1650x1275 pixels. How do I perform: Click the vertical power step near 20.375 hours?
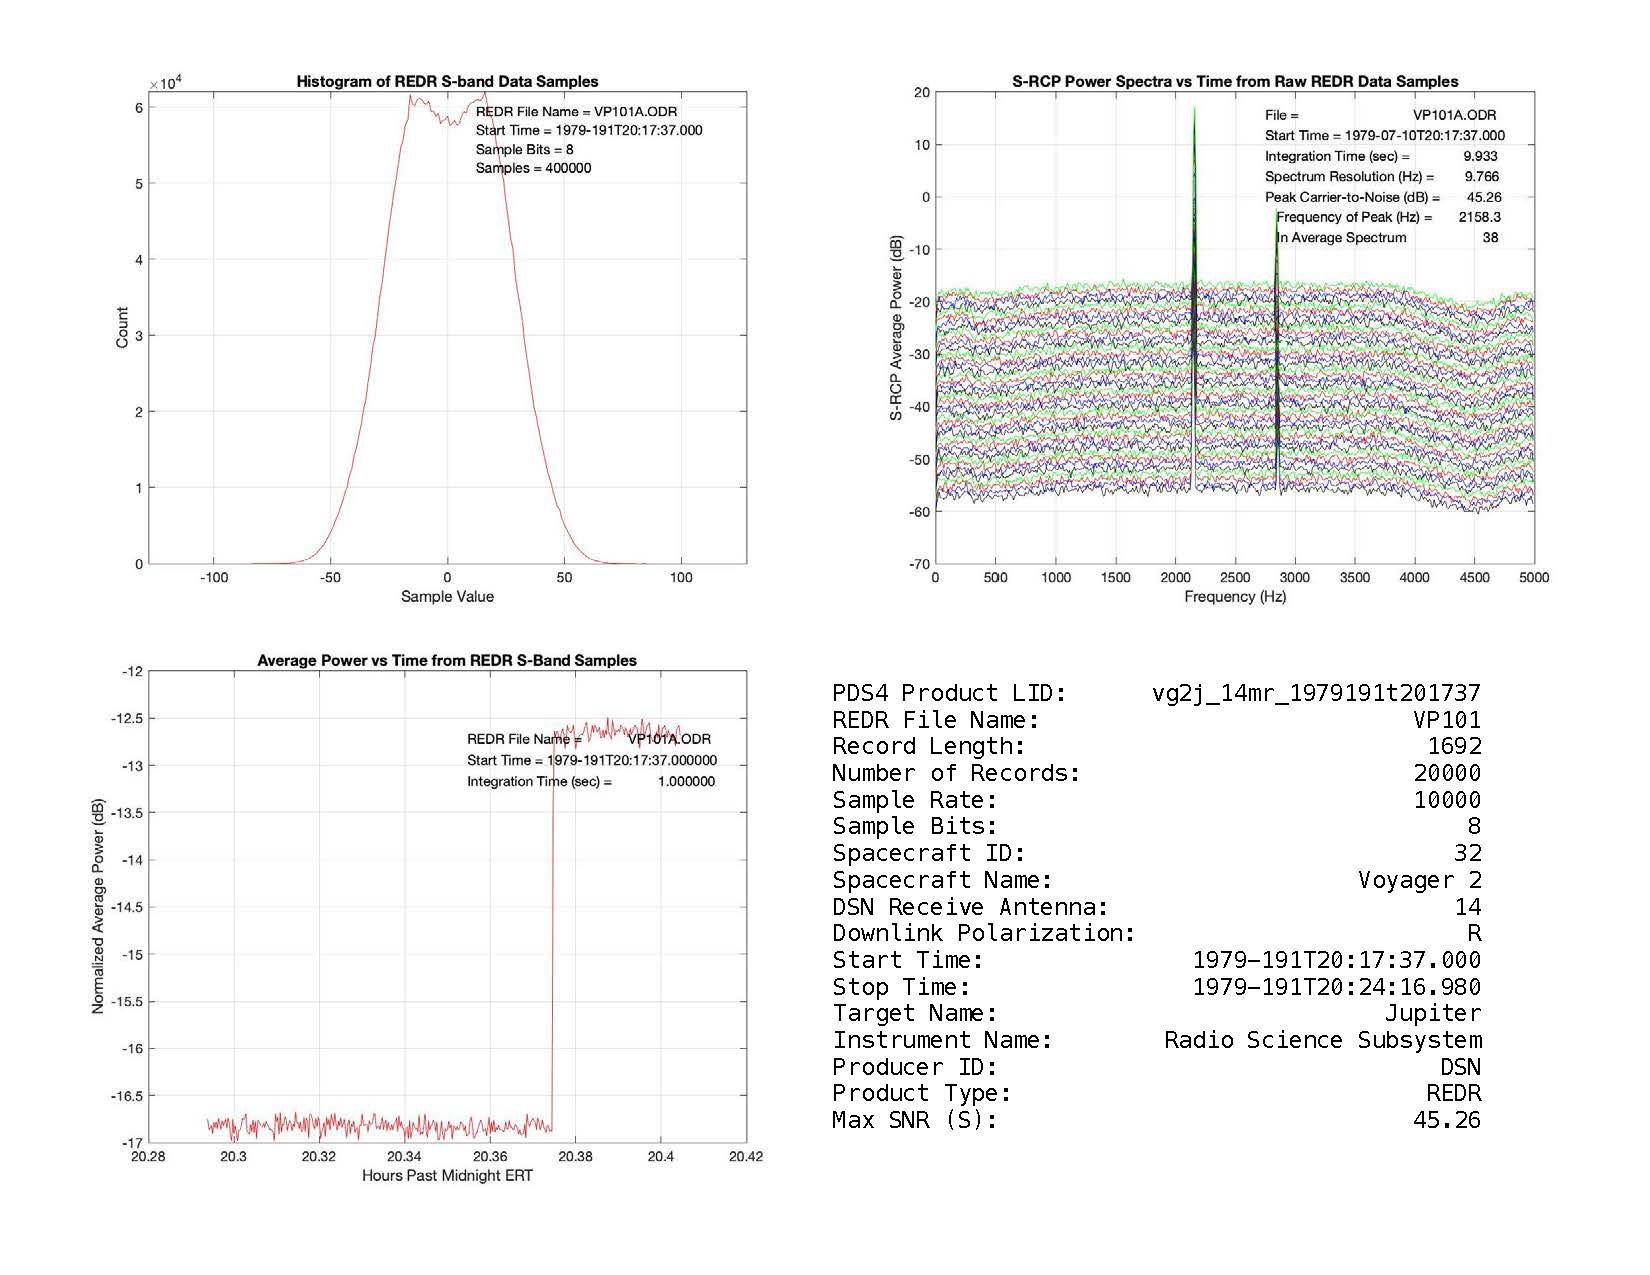coord(553,930)
